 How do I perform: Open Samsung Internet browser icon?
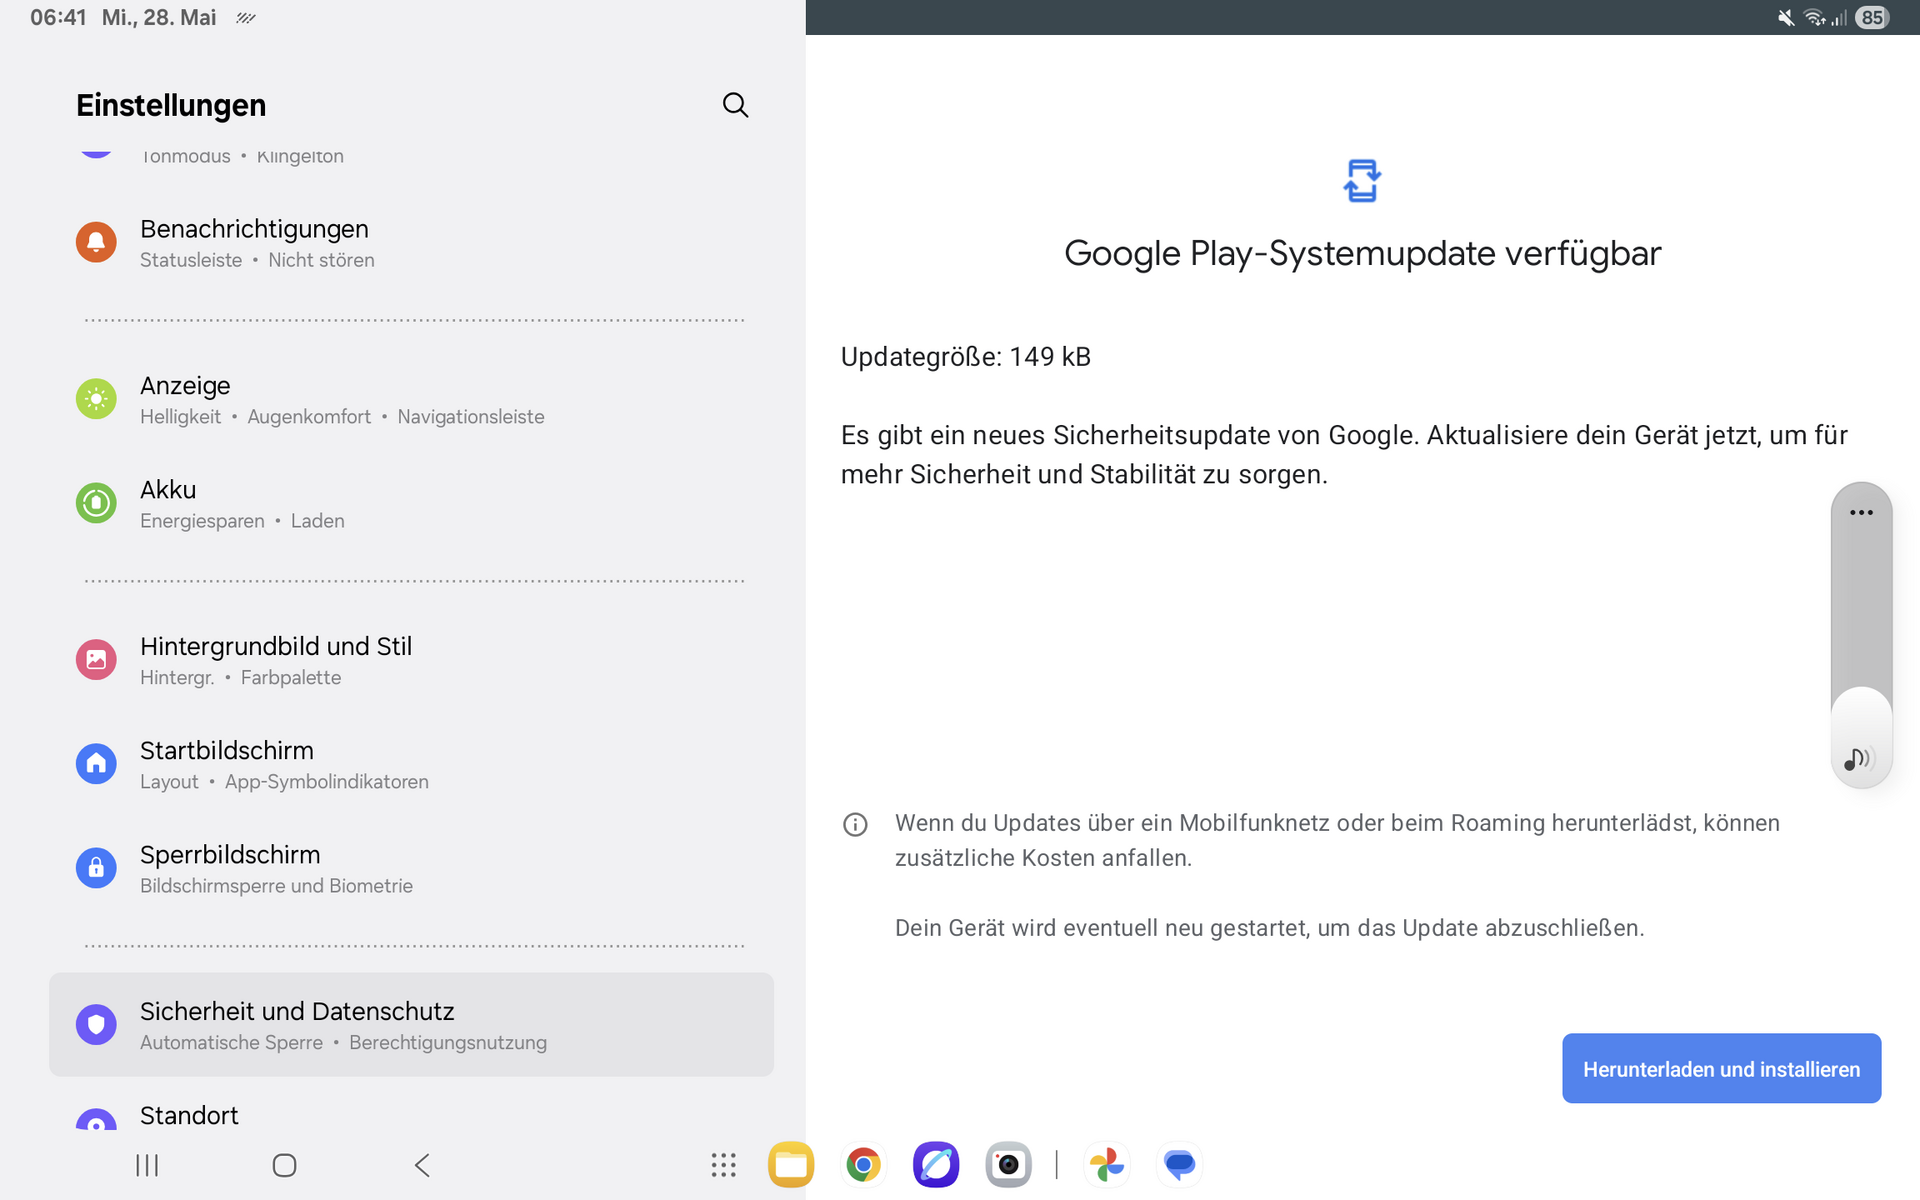[x=935, y=1165]
